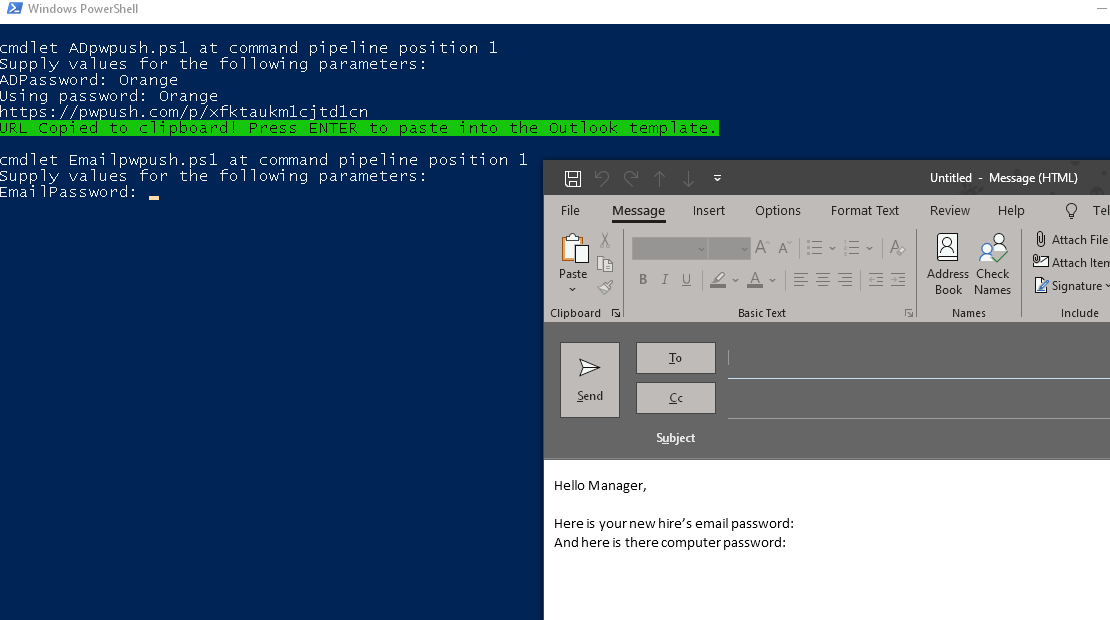Image resolution: width=1110 pixels, height=620 pixels.
Task: Open the Review ribbon tab
Action: click(x=949, y=210)
